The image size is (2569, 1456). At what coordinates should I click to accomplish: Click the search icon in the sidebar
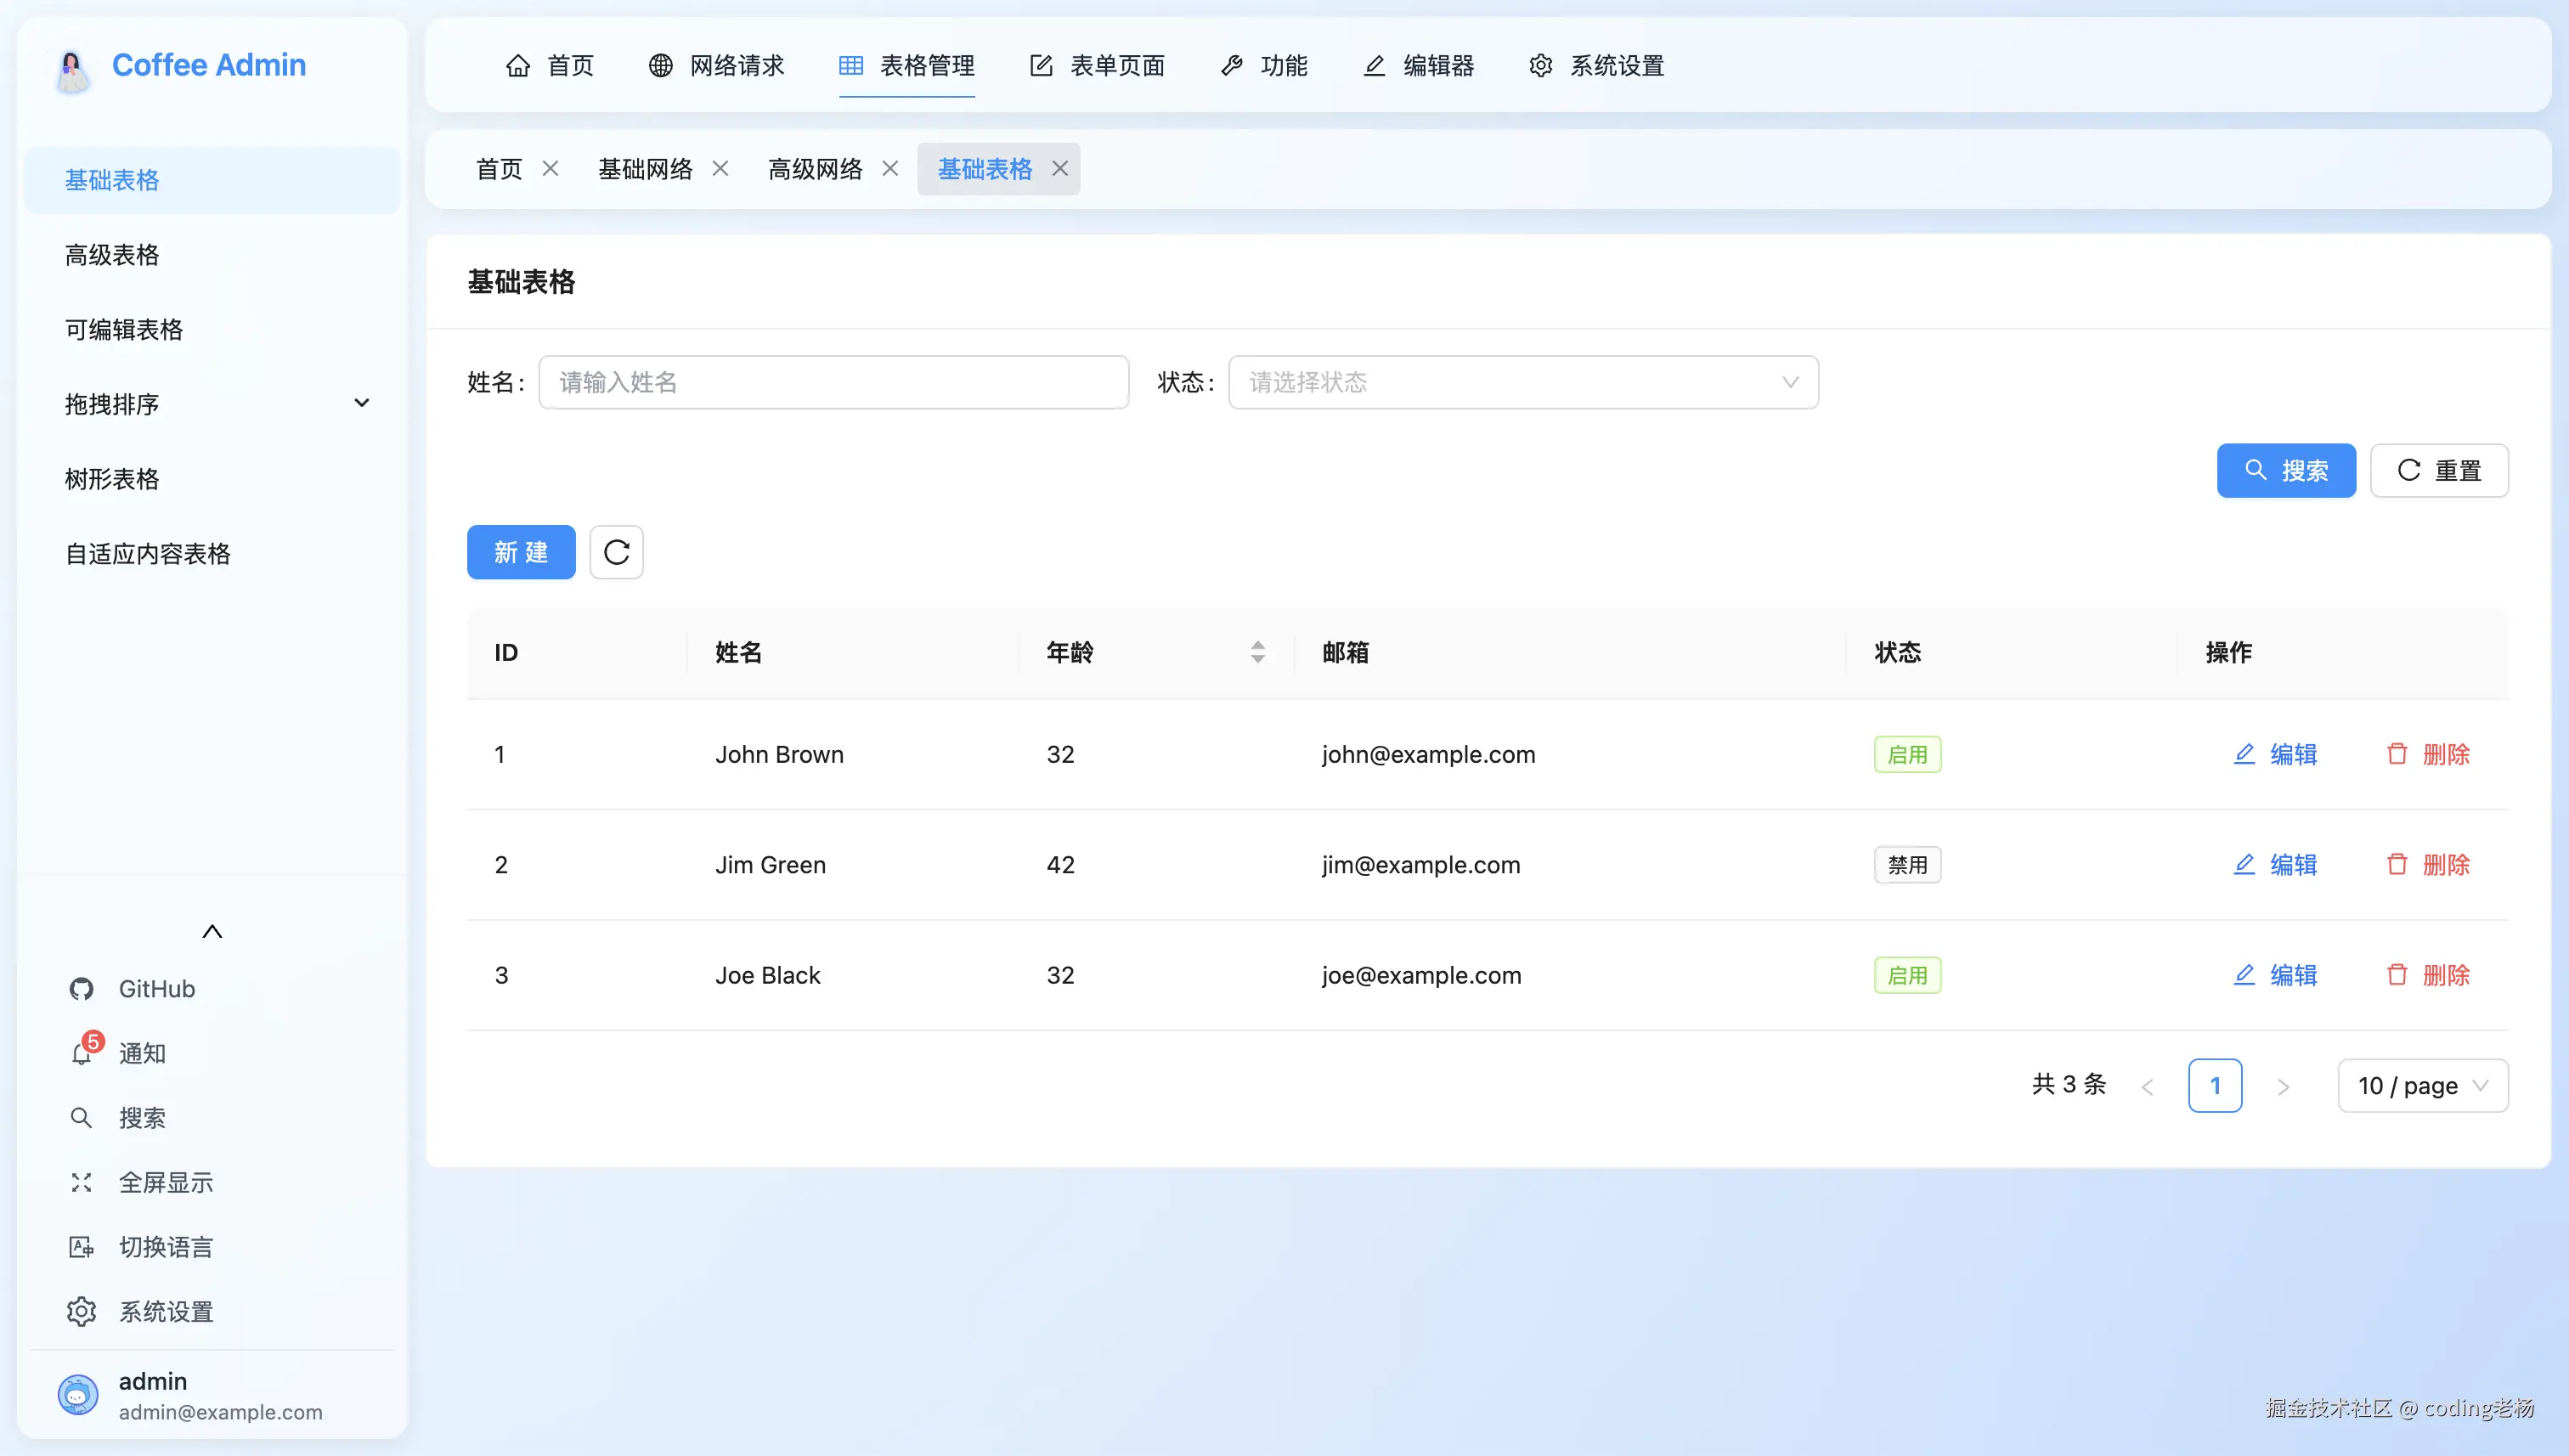[x=81, y=1117]
